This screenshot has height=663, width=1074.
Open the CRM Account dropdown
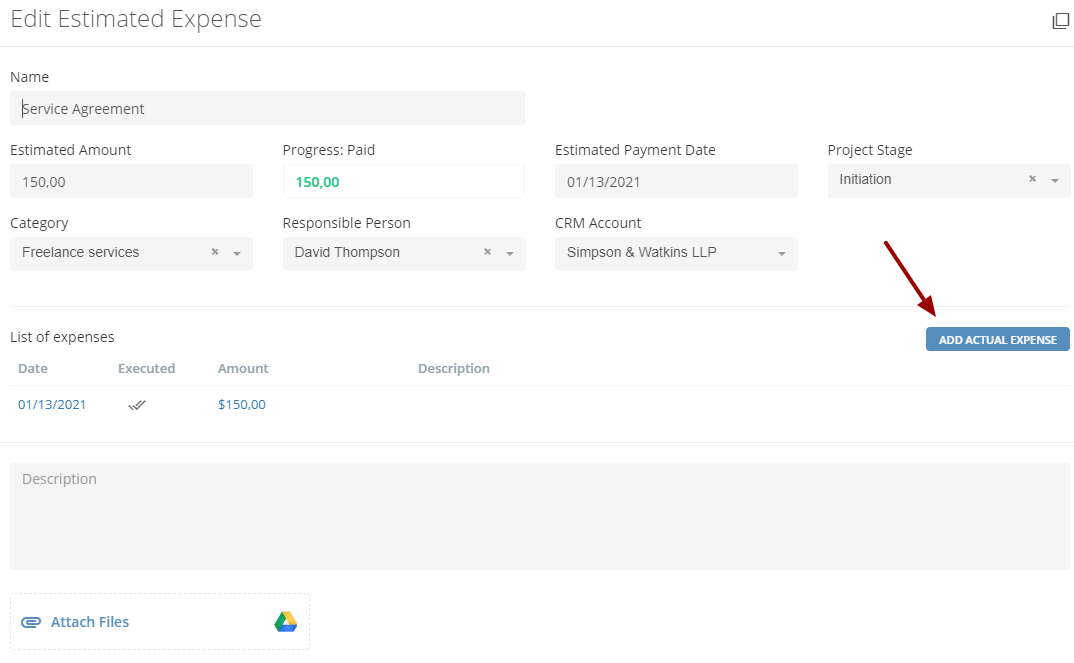[676, 253]
